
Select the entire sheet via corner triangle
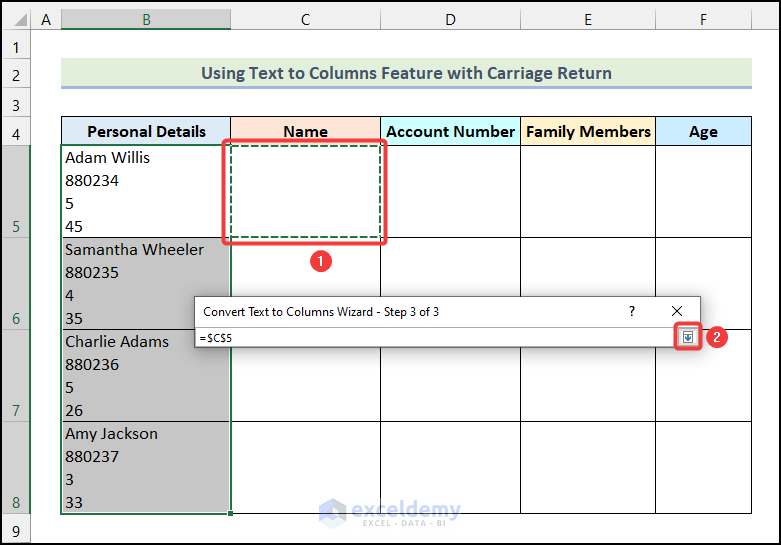pyautogui.click(x=17, y=19)
